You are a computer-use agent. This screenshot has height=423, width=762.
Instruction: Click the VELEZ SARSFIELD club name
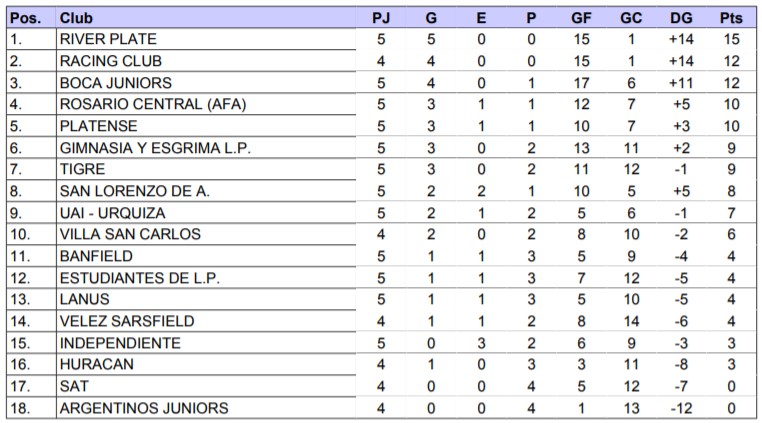click(127, 321)
